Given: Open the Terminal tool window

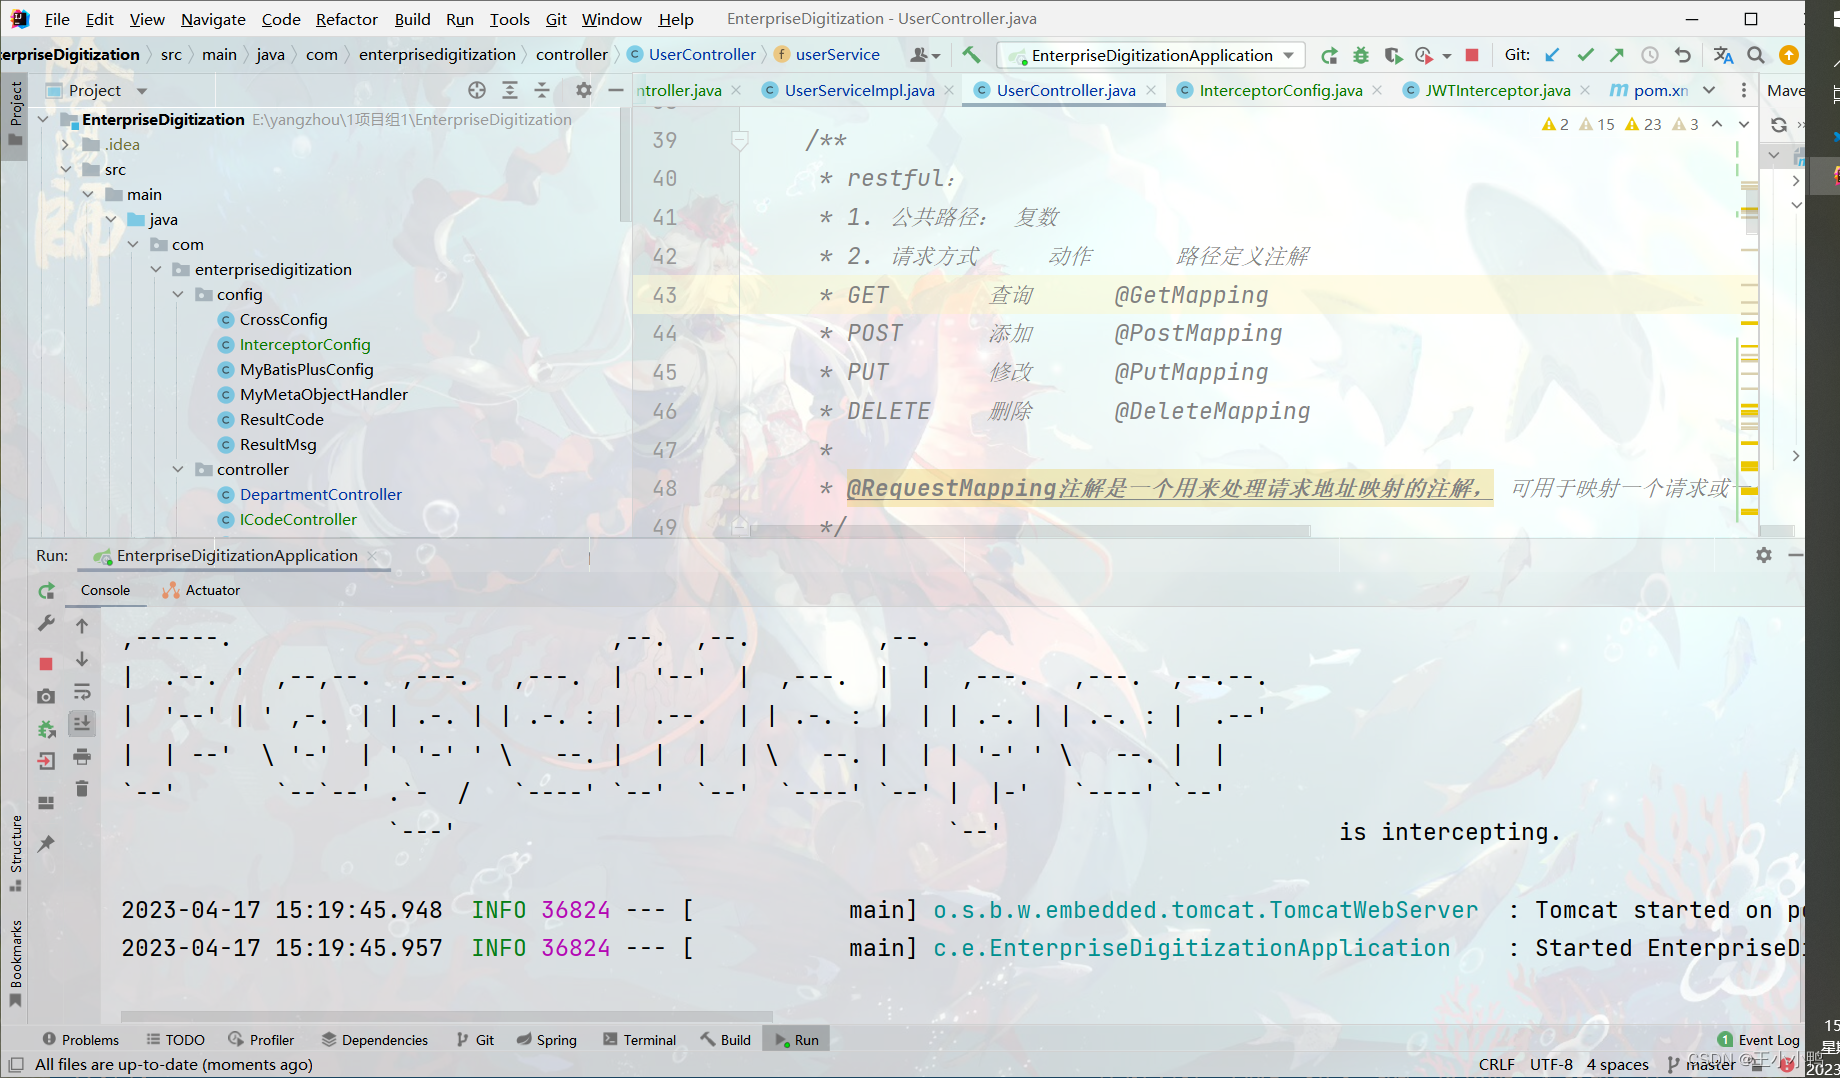Looking at the screenshot, I should pos(640,1040).
